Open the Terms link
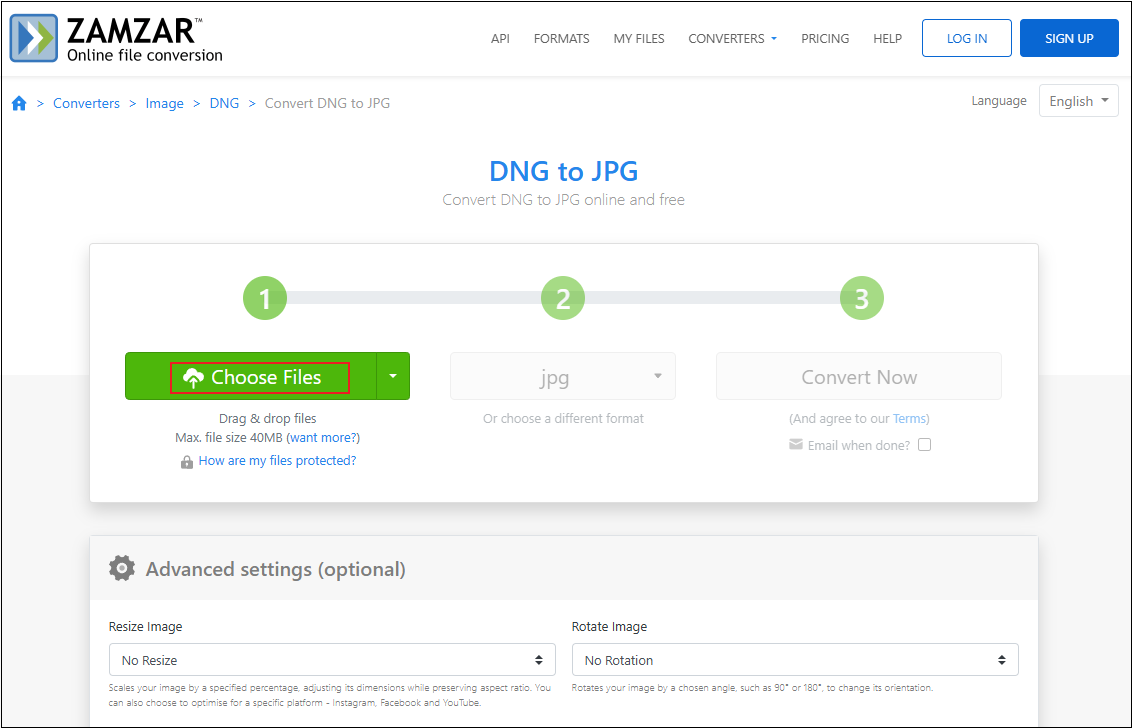The image size is (1132, 728). pyautogui.click(x=909, y=419)
